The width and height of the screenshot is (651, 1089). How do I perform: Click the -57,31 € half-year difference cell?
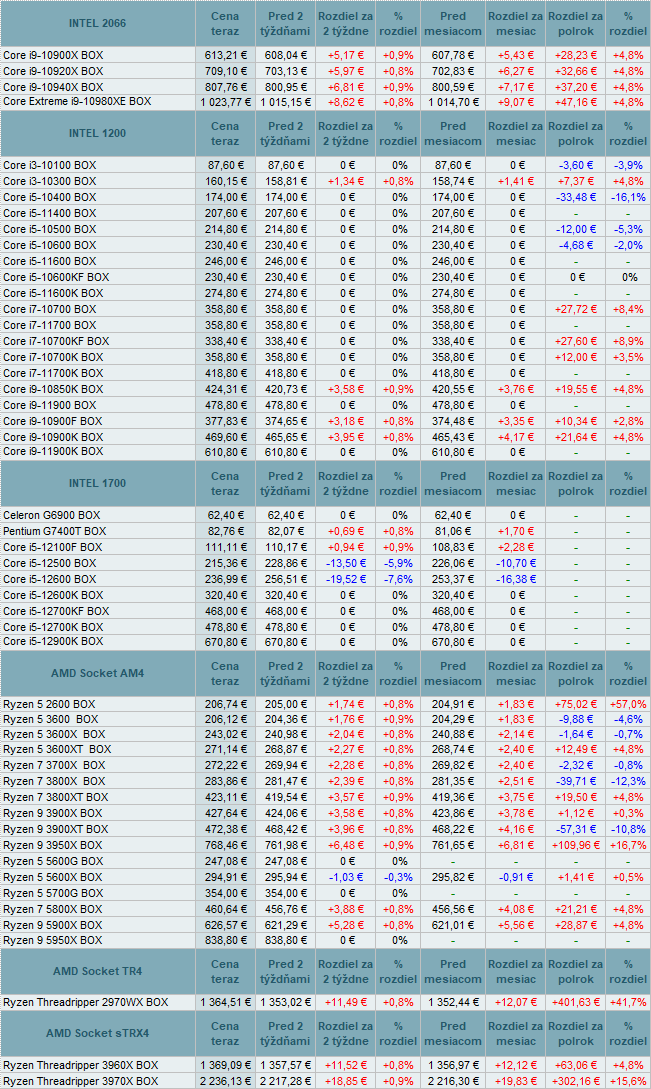pos(576,829)
